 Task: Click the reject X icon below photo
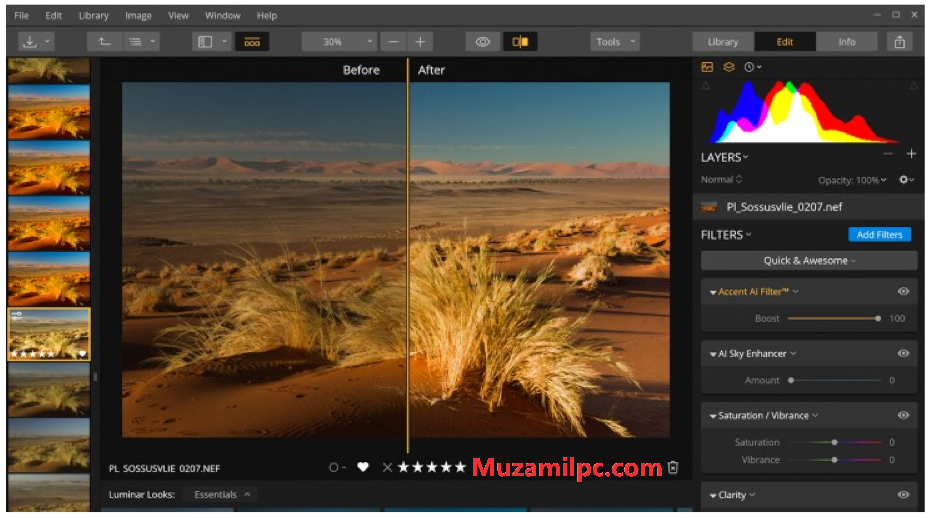(x=387, y=467)
